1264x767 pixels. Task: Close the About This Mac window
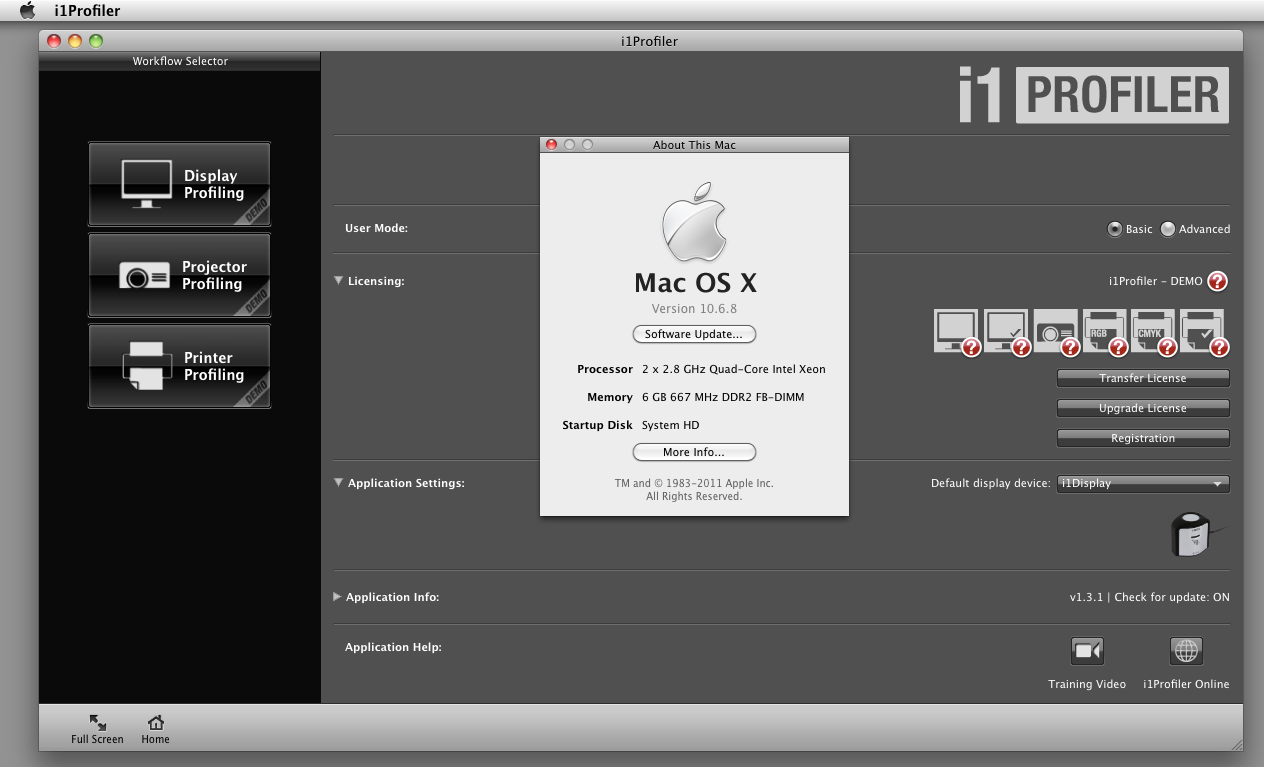(551, 145)
